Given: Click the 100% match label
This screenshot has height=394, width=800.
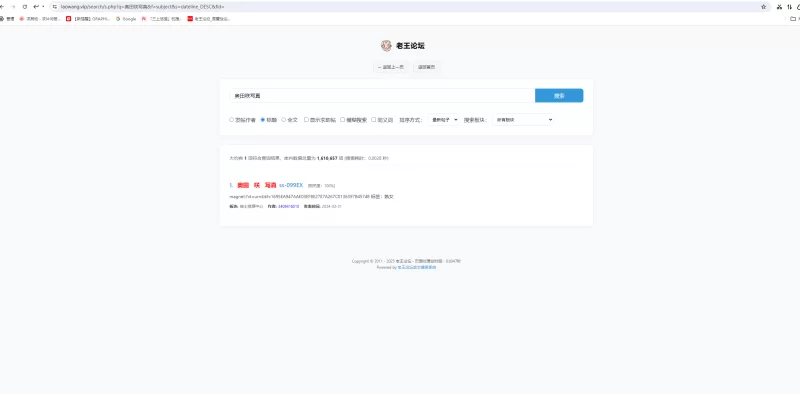Looking at the screenshot, I should click(321, 186).
